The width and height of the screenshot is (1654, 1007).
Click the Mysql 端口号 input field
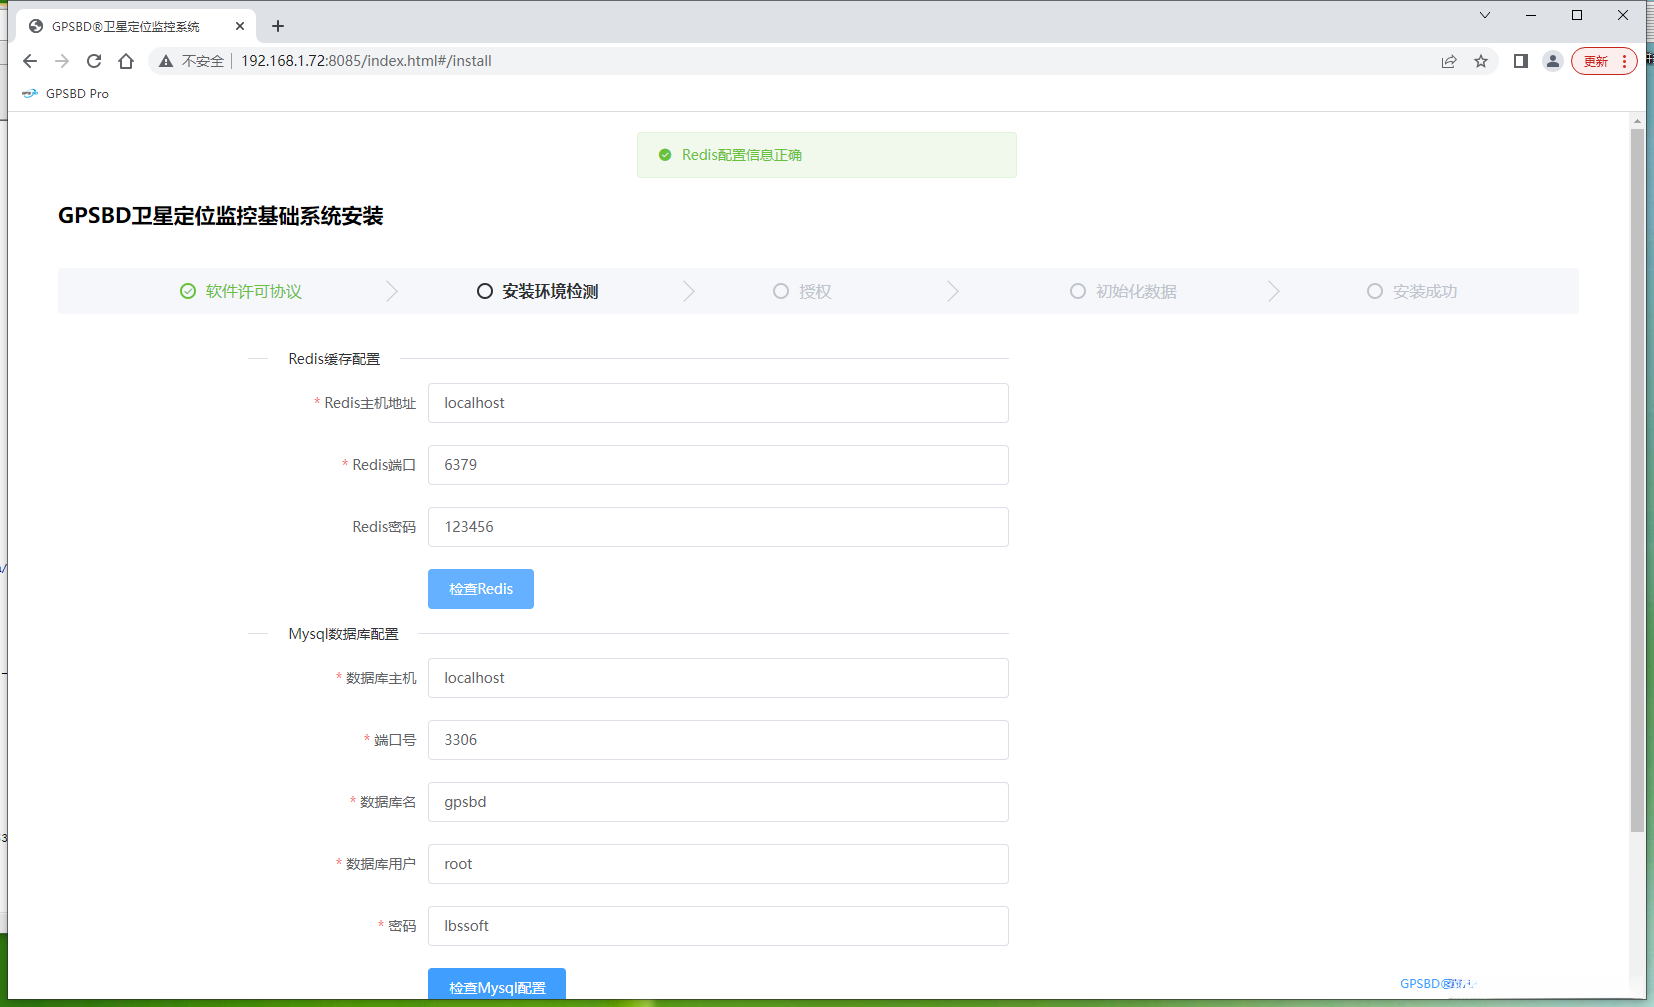(x=718, y=740)
